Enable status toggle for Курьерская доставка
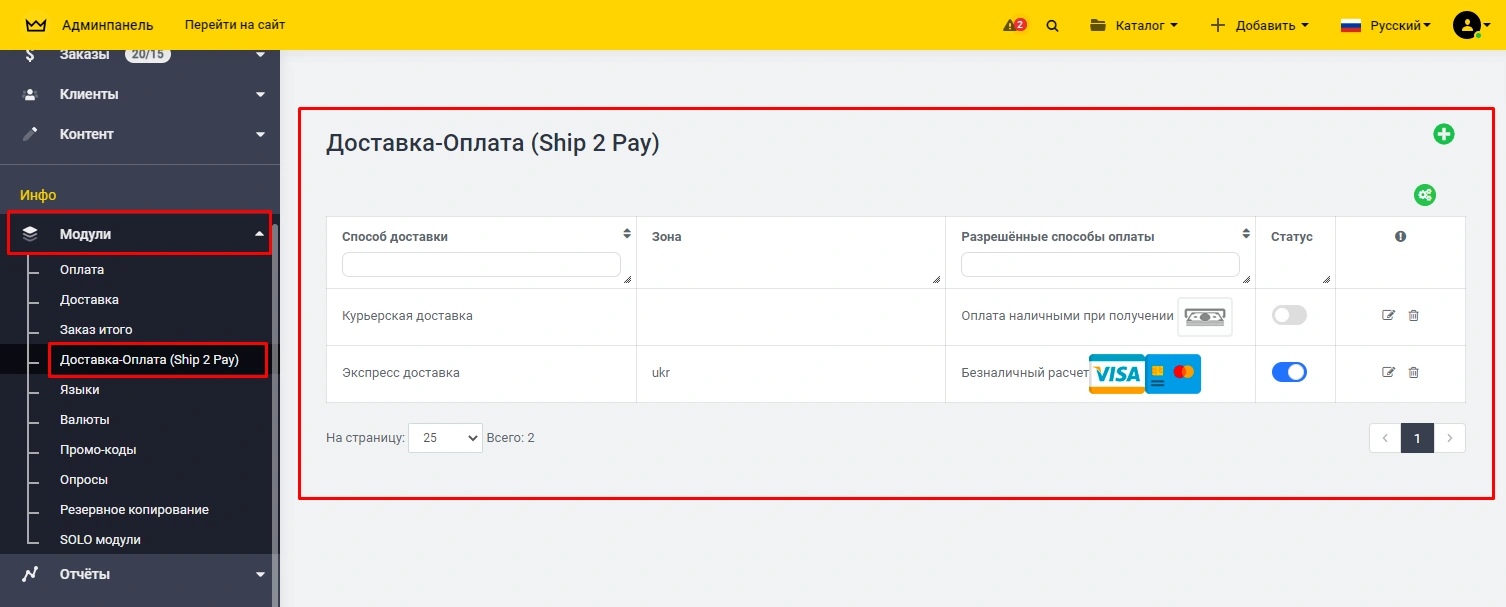This screenshot has width=1506, height=607. pos(1289,316)
